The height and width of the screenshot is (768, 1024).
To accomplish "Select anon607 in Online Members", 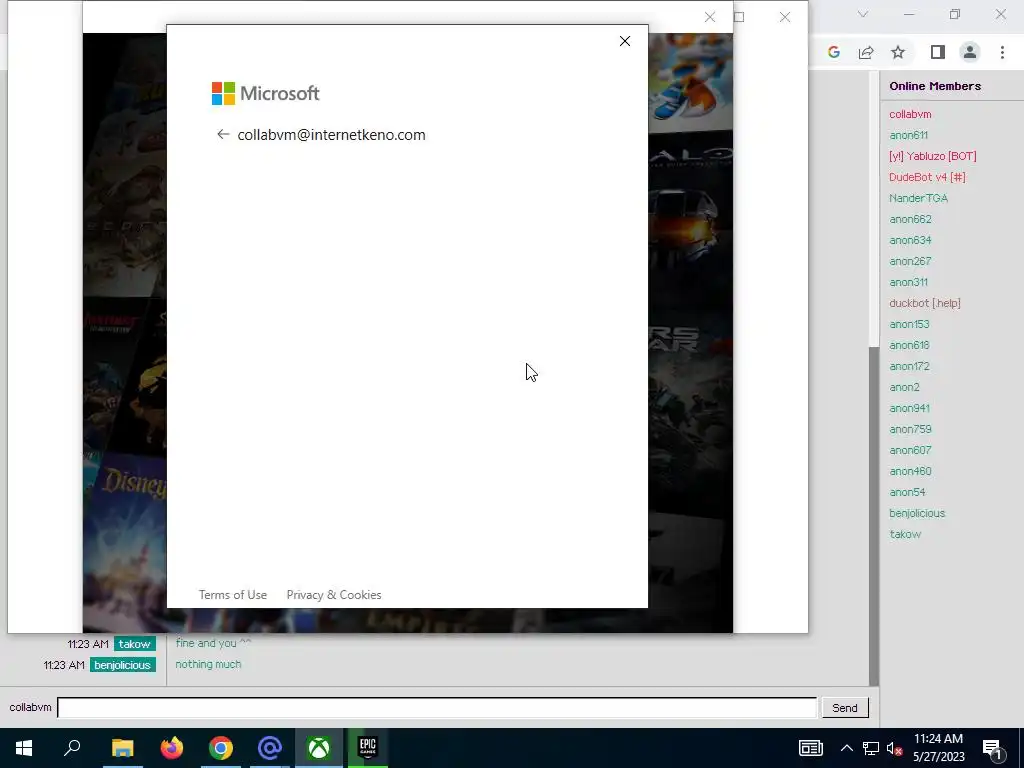I will (910, 450).
